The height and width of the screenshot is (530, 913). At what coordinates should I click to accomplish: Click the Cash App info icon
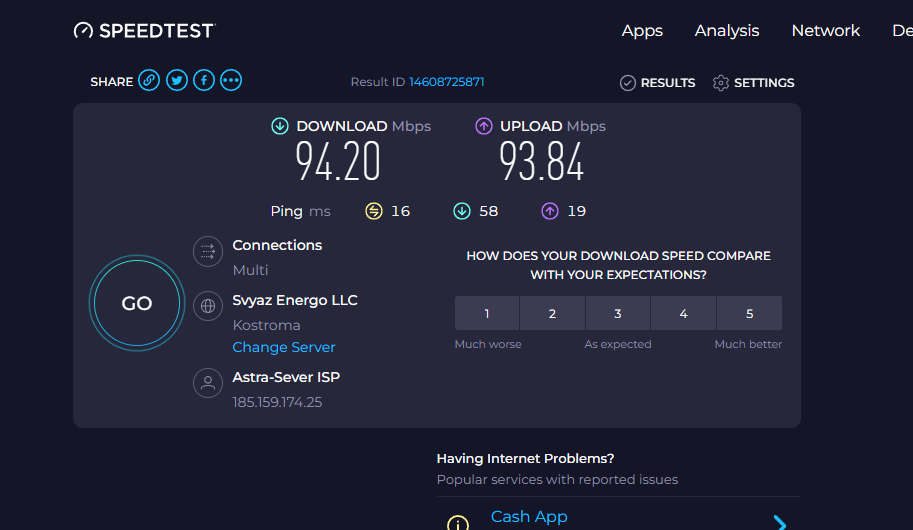coord(458,523)
